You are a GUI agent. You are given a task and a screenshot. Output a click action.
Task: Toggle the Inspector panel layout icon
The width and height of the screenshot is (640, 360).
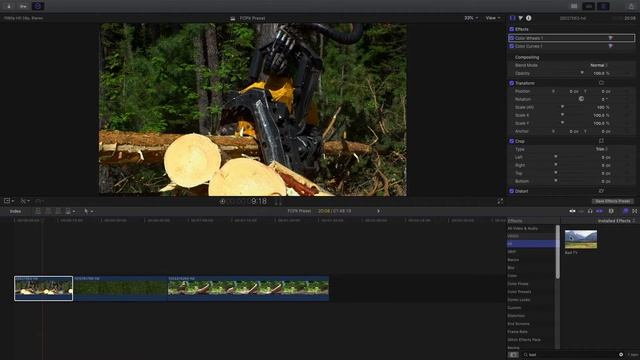point(603,6)
